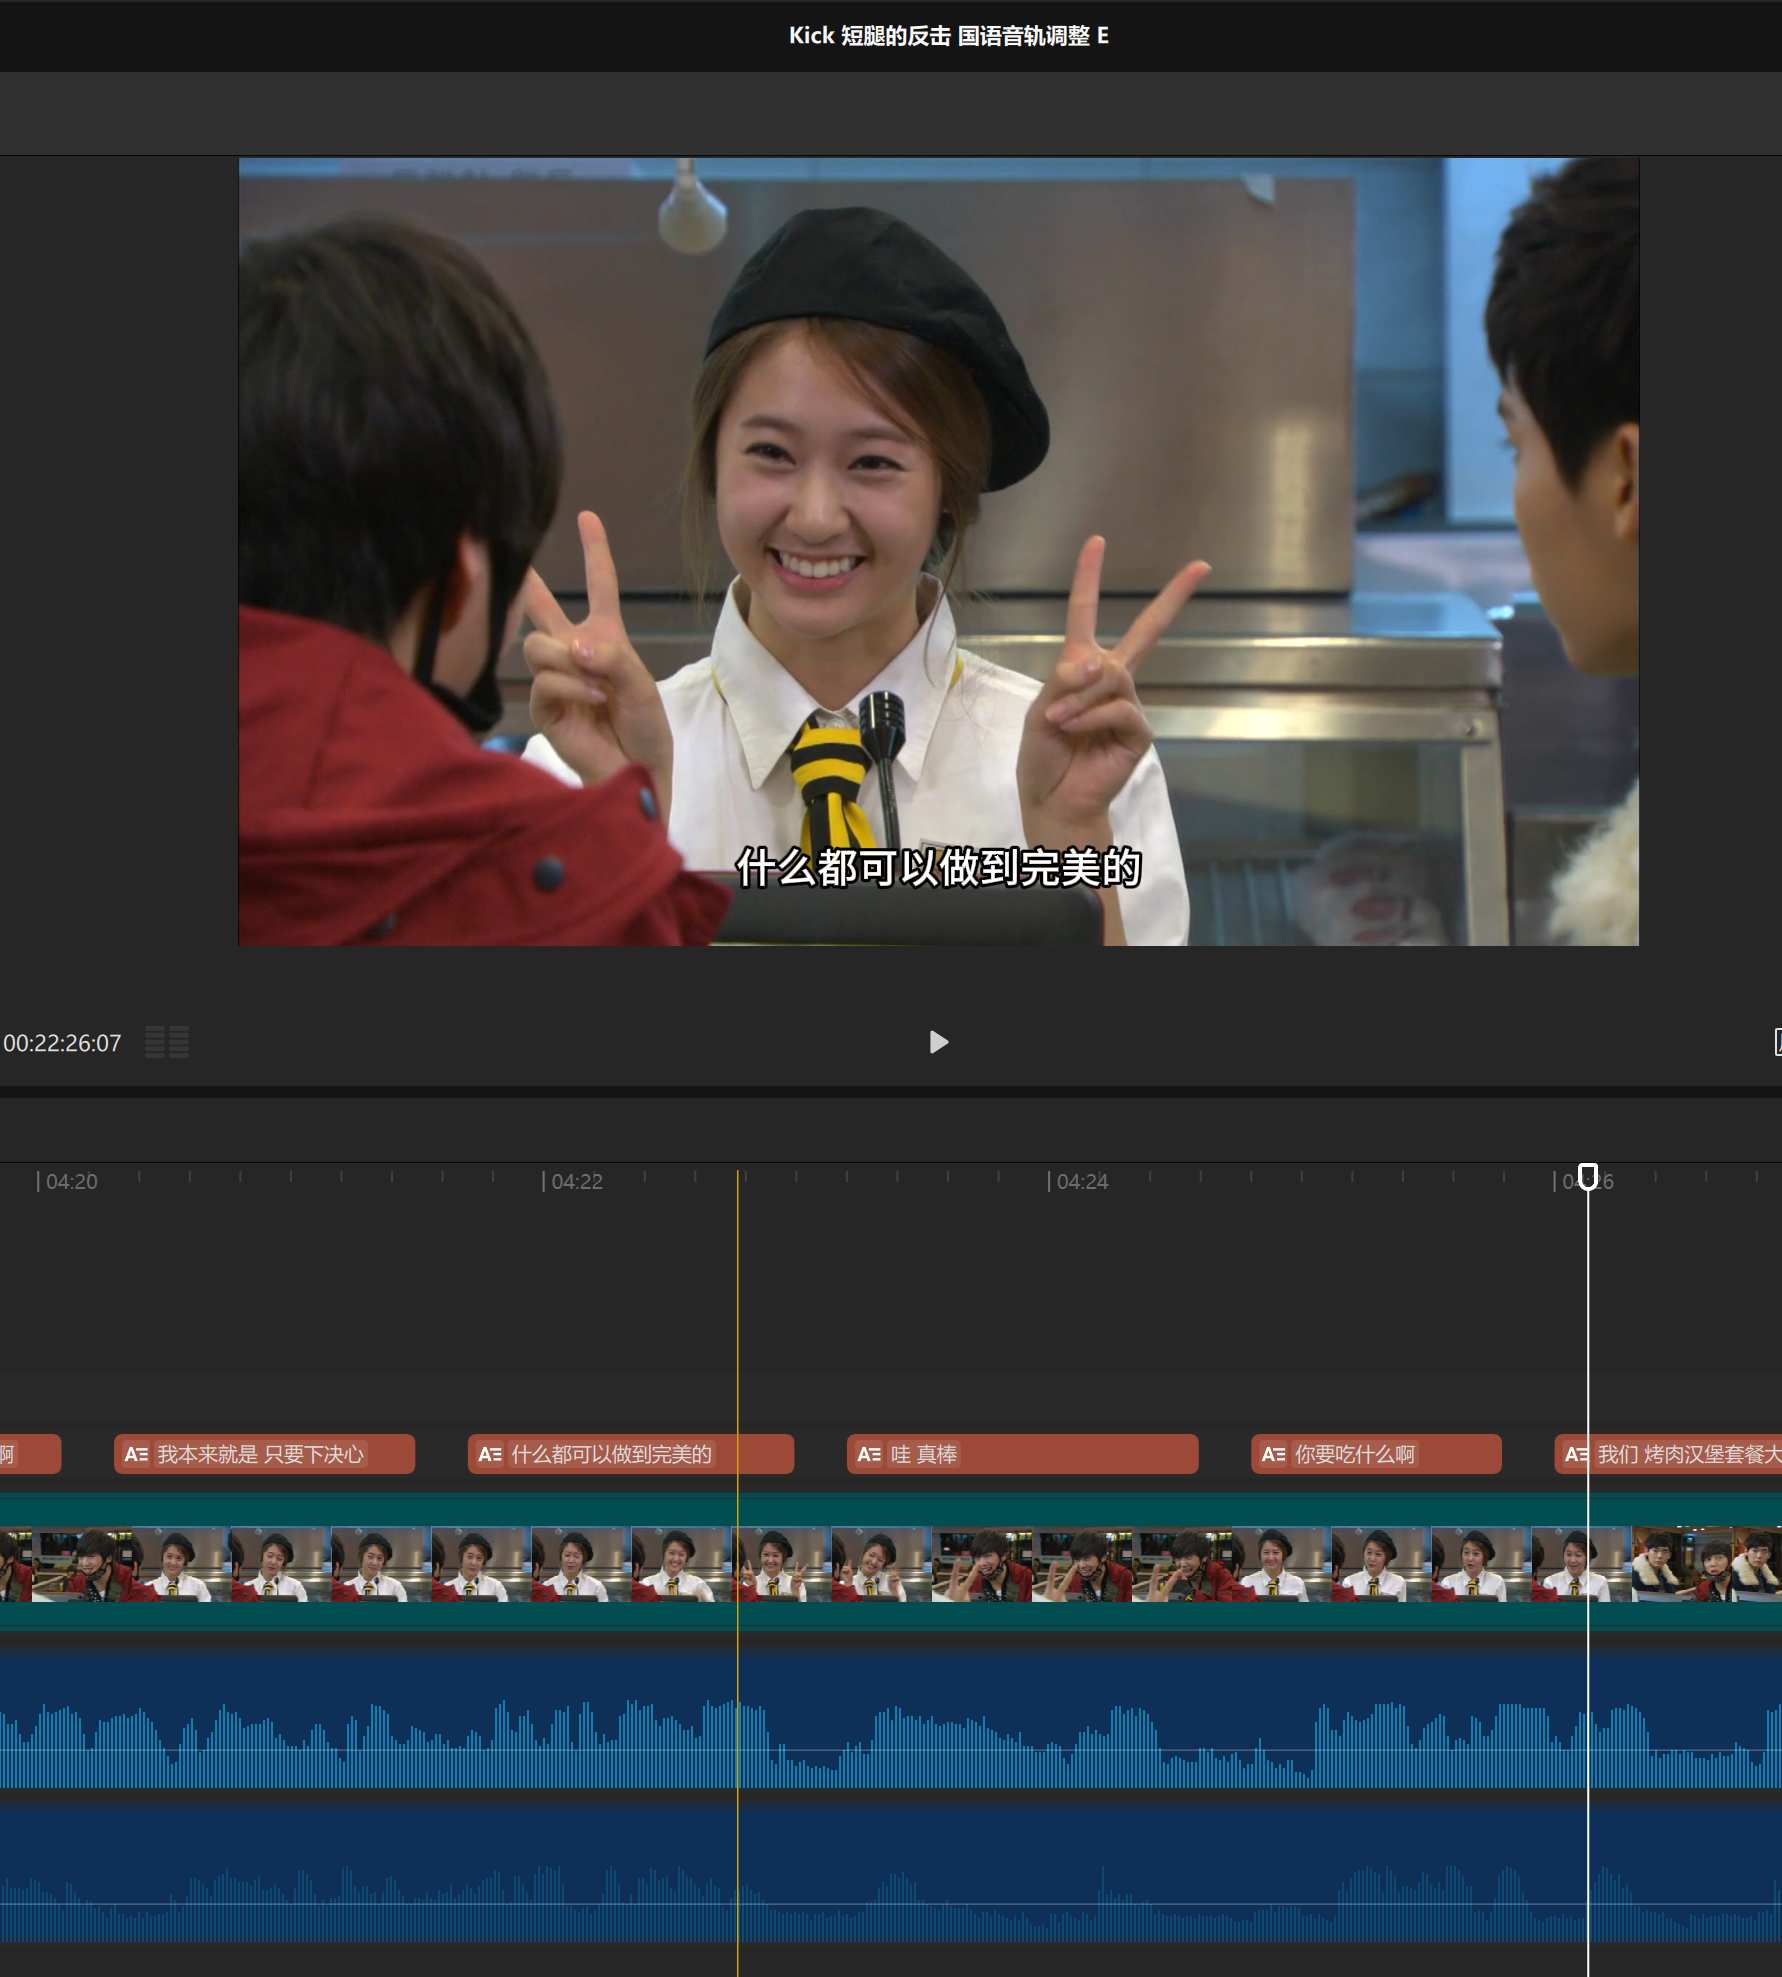Click the 04:22 mark on timeline ruler
Image resolution: width=1782 pixels, height=1977 pixels.
[573, 1181]
